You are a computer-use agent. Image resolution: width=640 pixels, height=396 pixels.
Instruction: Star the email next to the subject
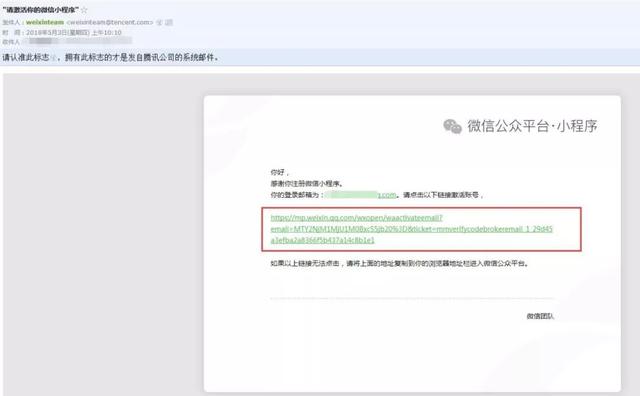[84, 10]
